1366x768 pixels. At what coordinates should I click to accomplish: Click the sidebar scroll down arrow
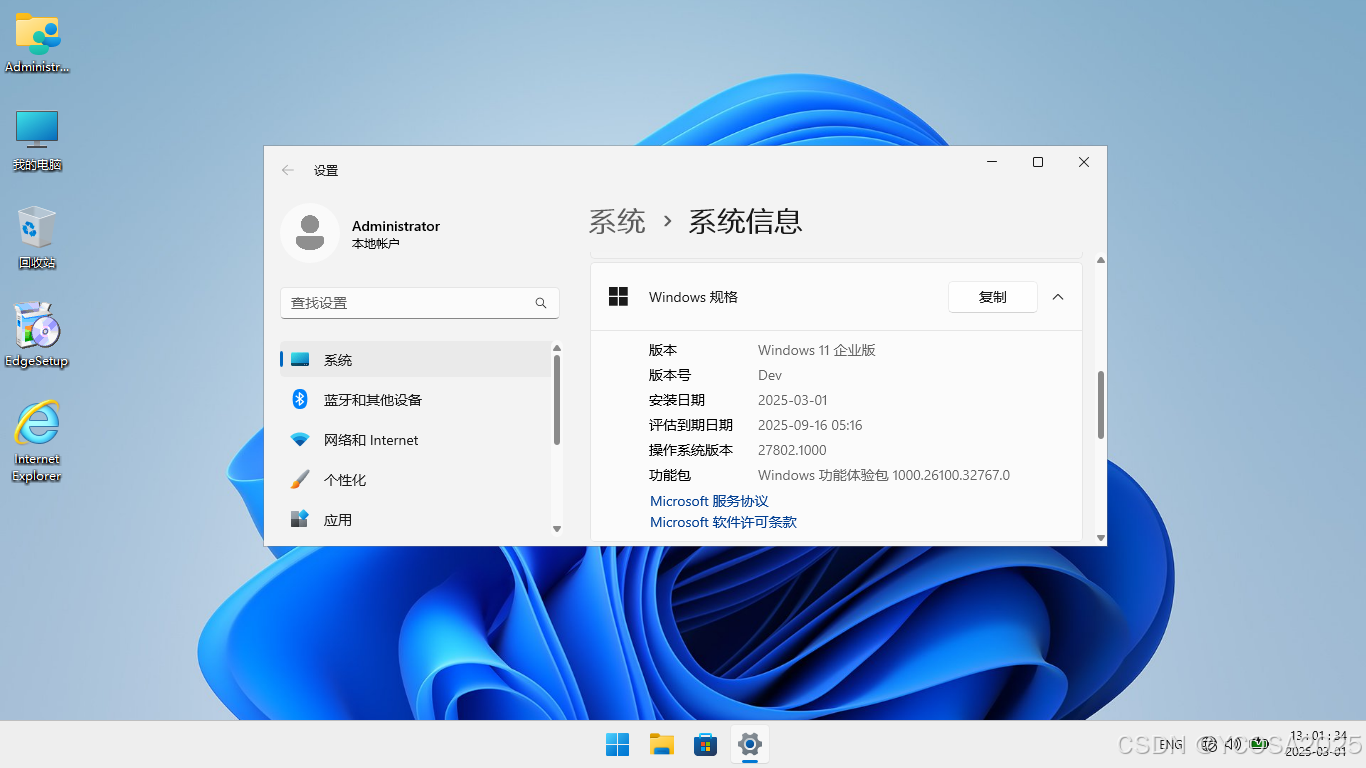557,529
